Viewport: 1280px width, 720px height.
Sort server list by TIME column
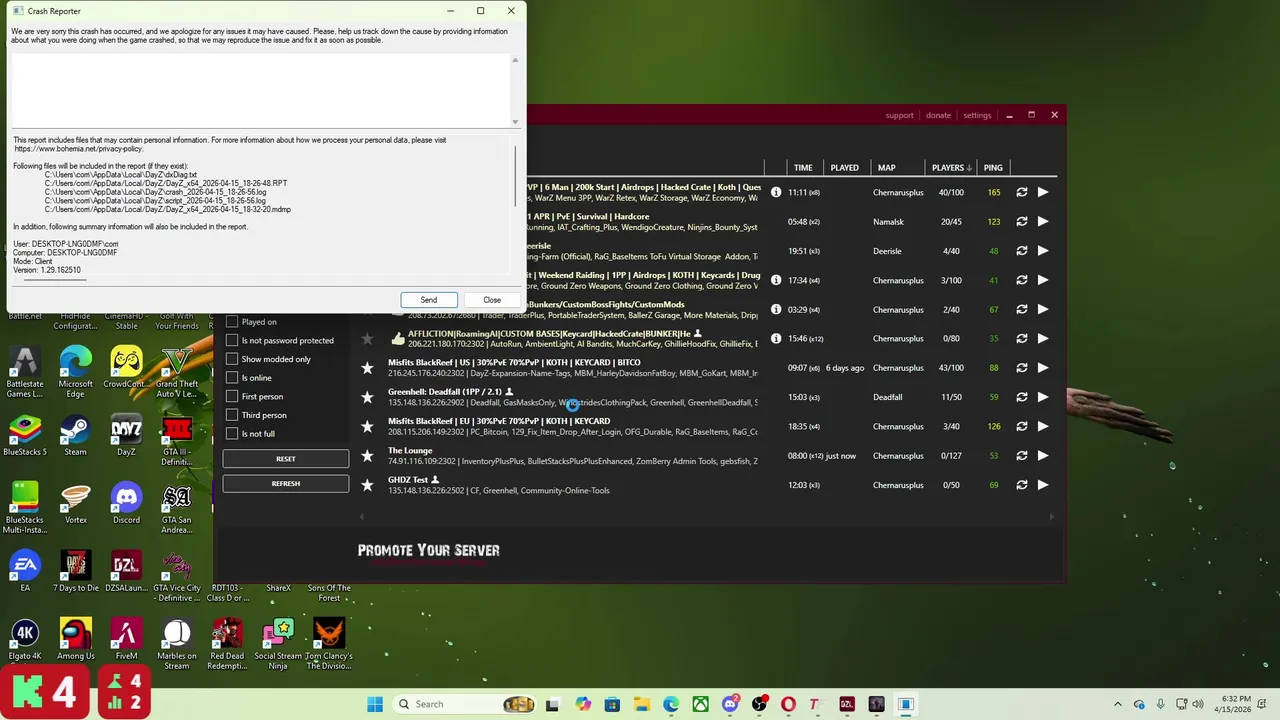click(x=803, y=168)
